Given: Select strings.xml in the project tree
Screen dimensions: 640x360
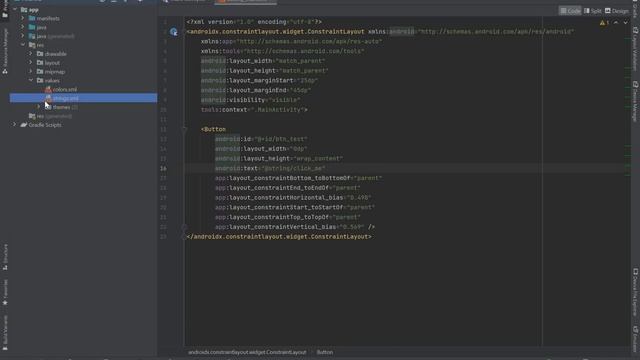Looking at the screenshot, I should point(83,98).
